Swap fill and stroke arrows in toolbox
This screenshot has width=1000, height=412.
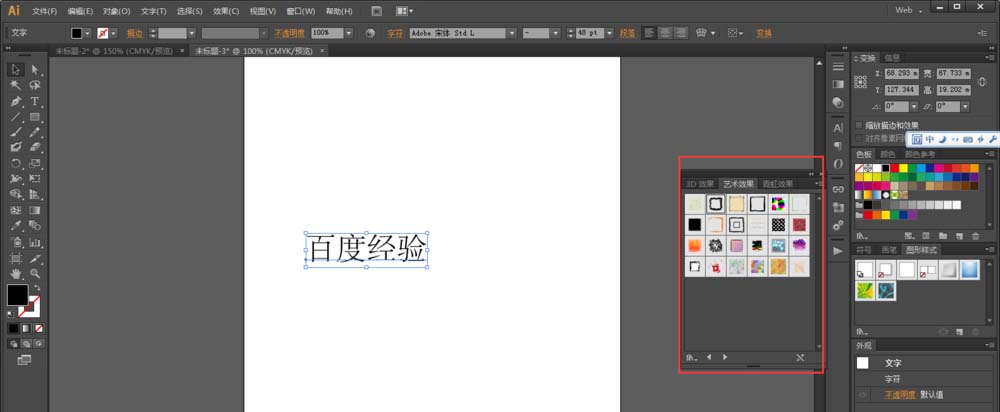point(37,288)
